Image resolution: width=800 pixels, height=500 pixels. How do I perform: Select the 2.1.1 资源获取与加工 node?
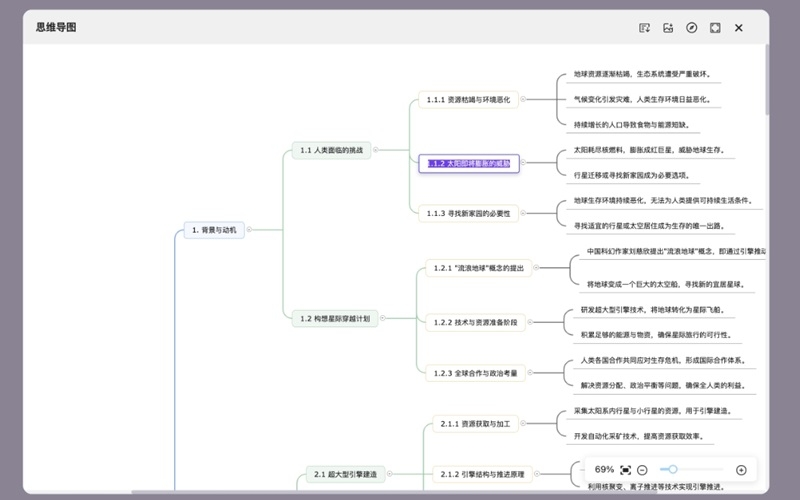tap(476, 424)
